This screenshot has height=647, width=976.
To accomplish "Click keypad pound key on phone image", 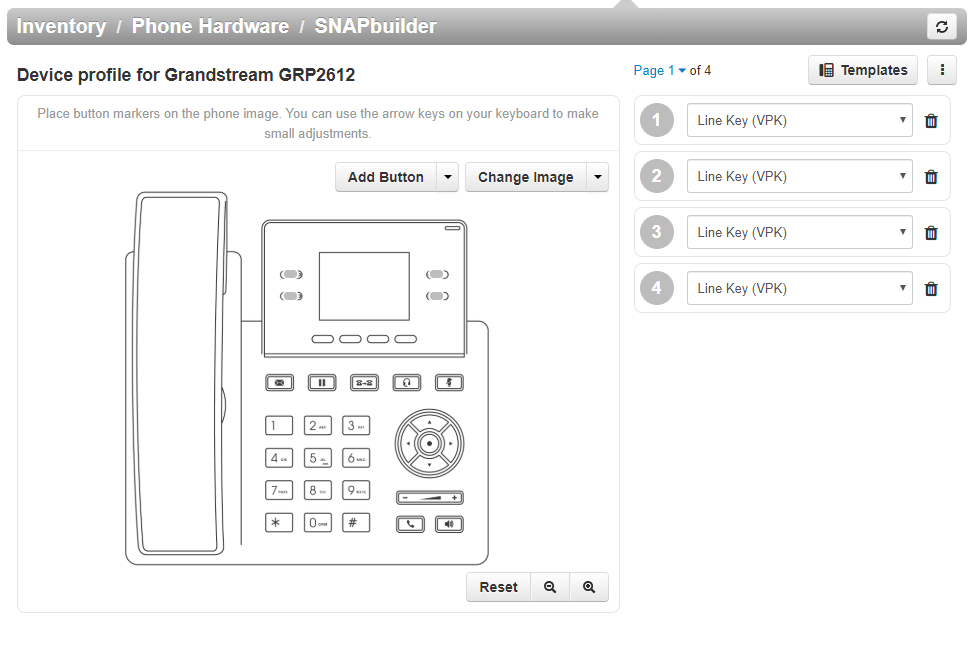I will [x=356, y=522].
